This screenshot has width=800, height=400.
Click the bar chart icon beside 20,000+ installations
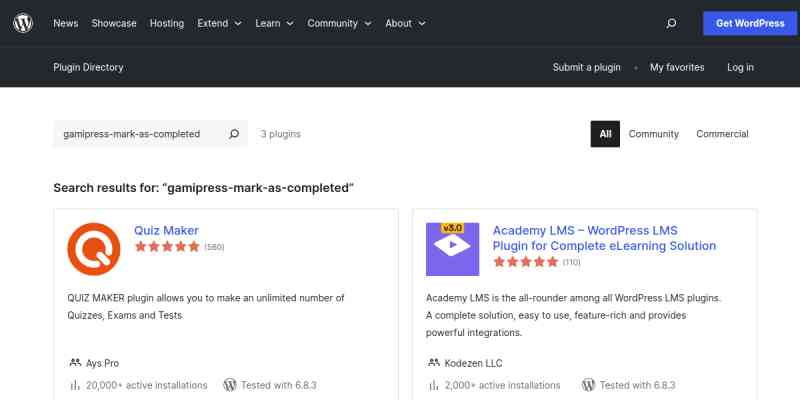pyautogui.click(x=75, y=385)
